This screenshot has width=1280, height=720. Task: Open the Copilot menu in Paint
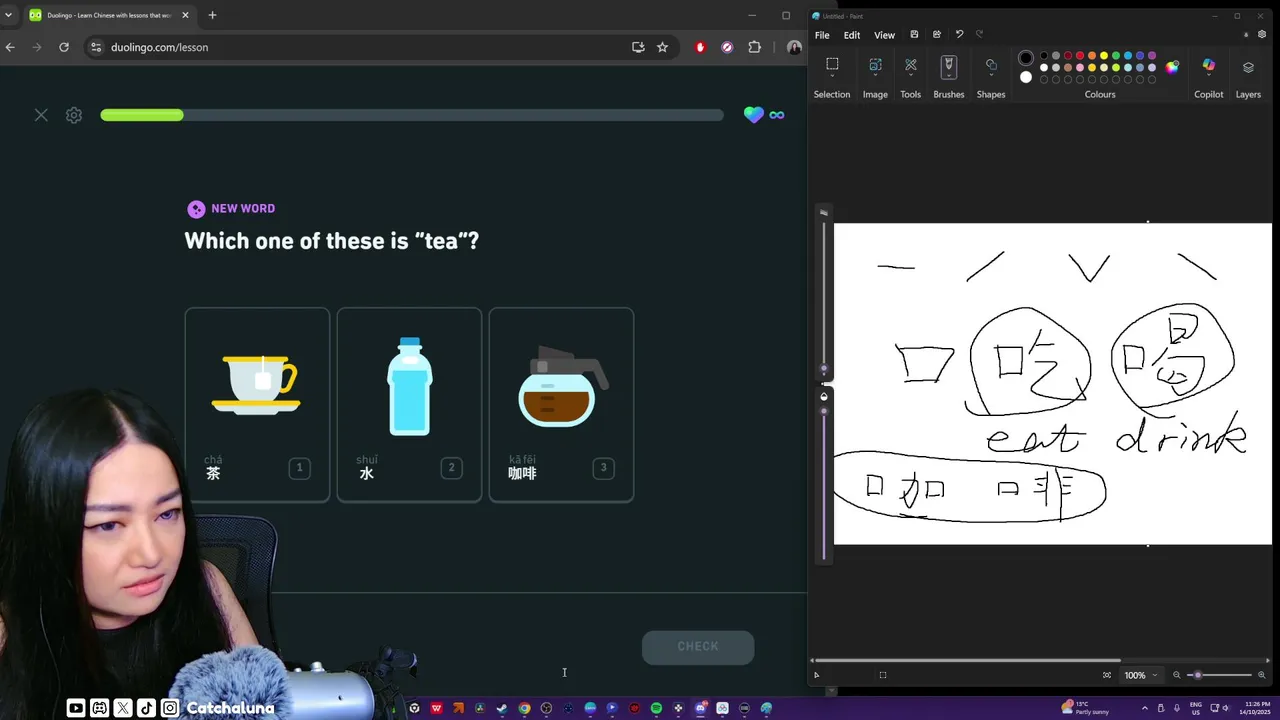[x=1209, y=66]
